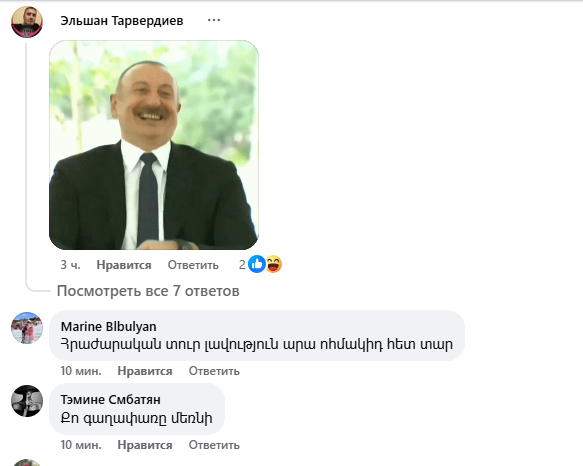Toggle Нравится on Тэмине Смбатян's comment

pos(145,445)
